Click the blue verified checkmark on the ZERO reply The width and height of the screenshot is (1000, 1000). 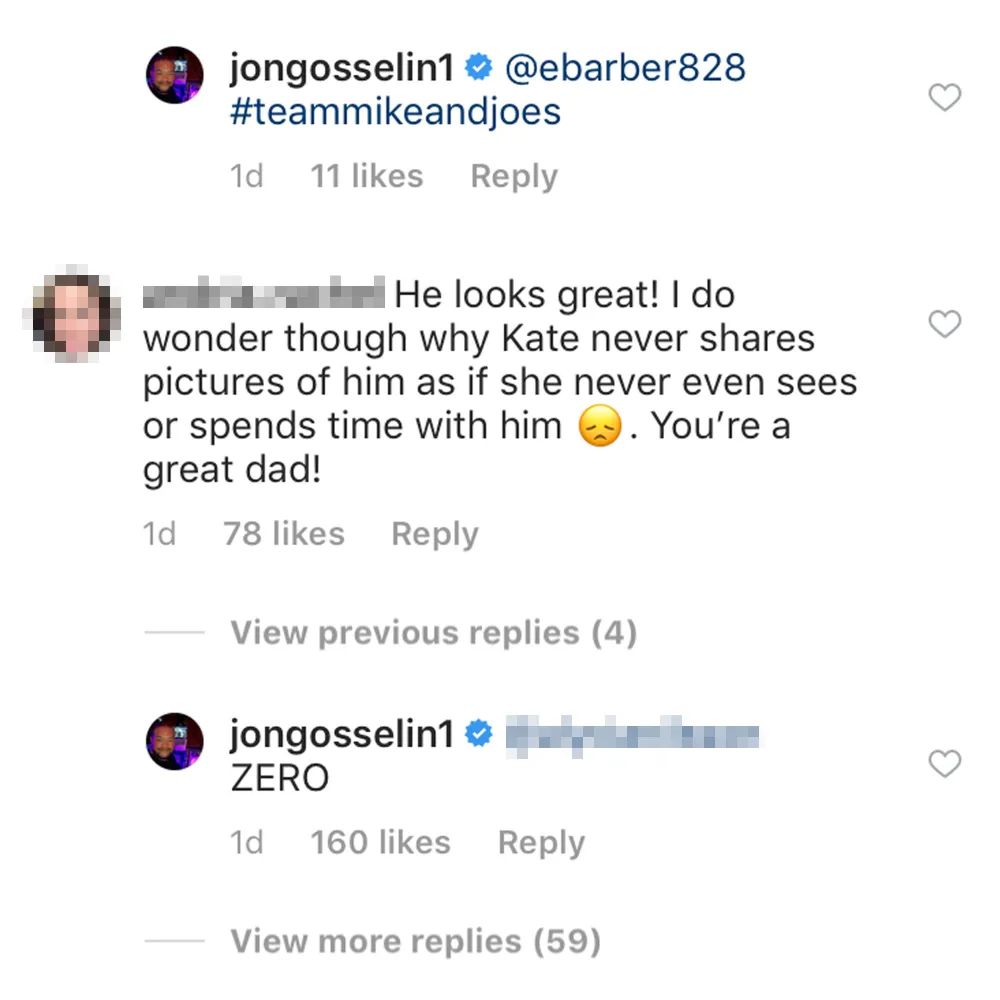[479, 733]
